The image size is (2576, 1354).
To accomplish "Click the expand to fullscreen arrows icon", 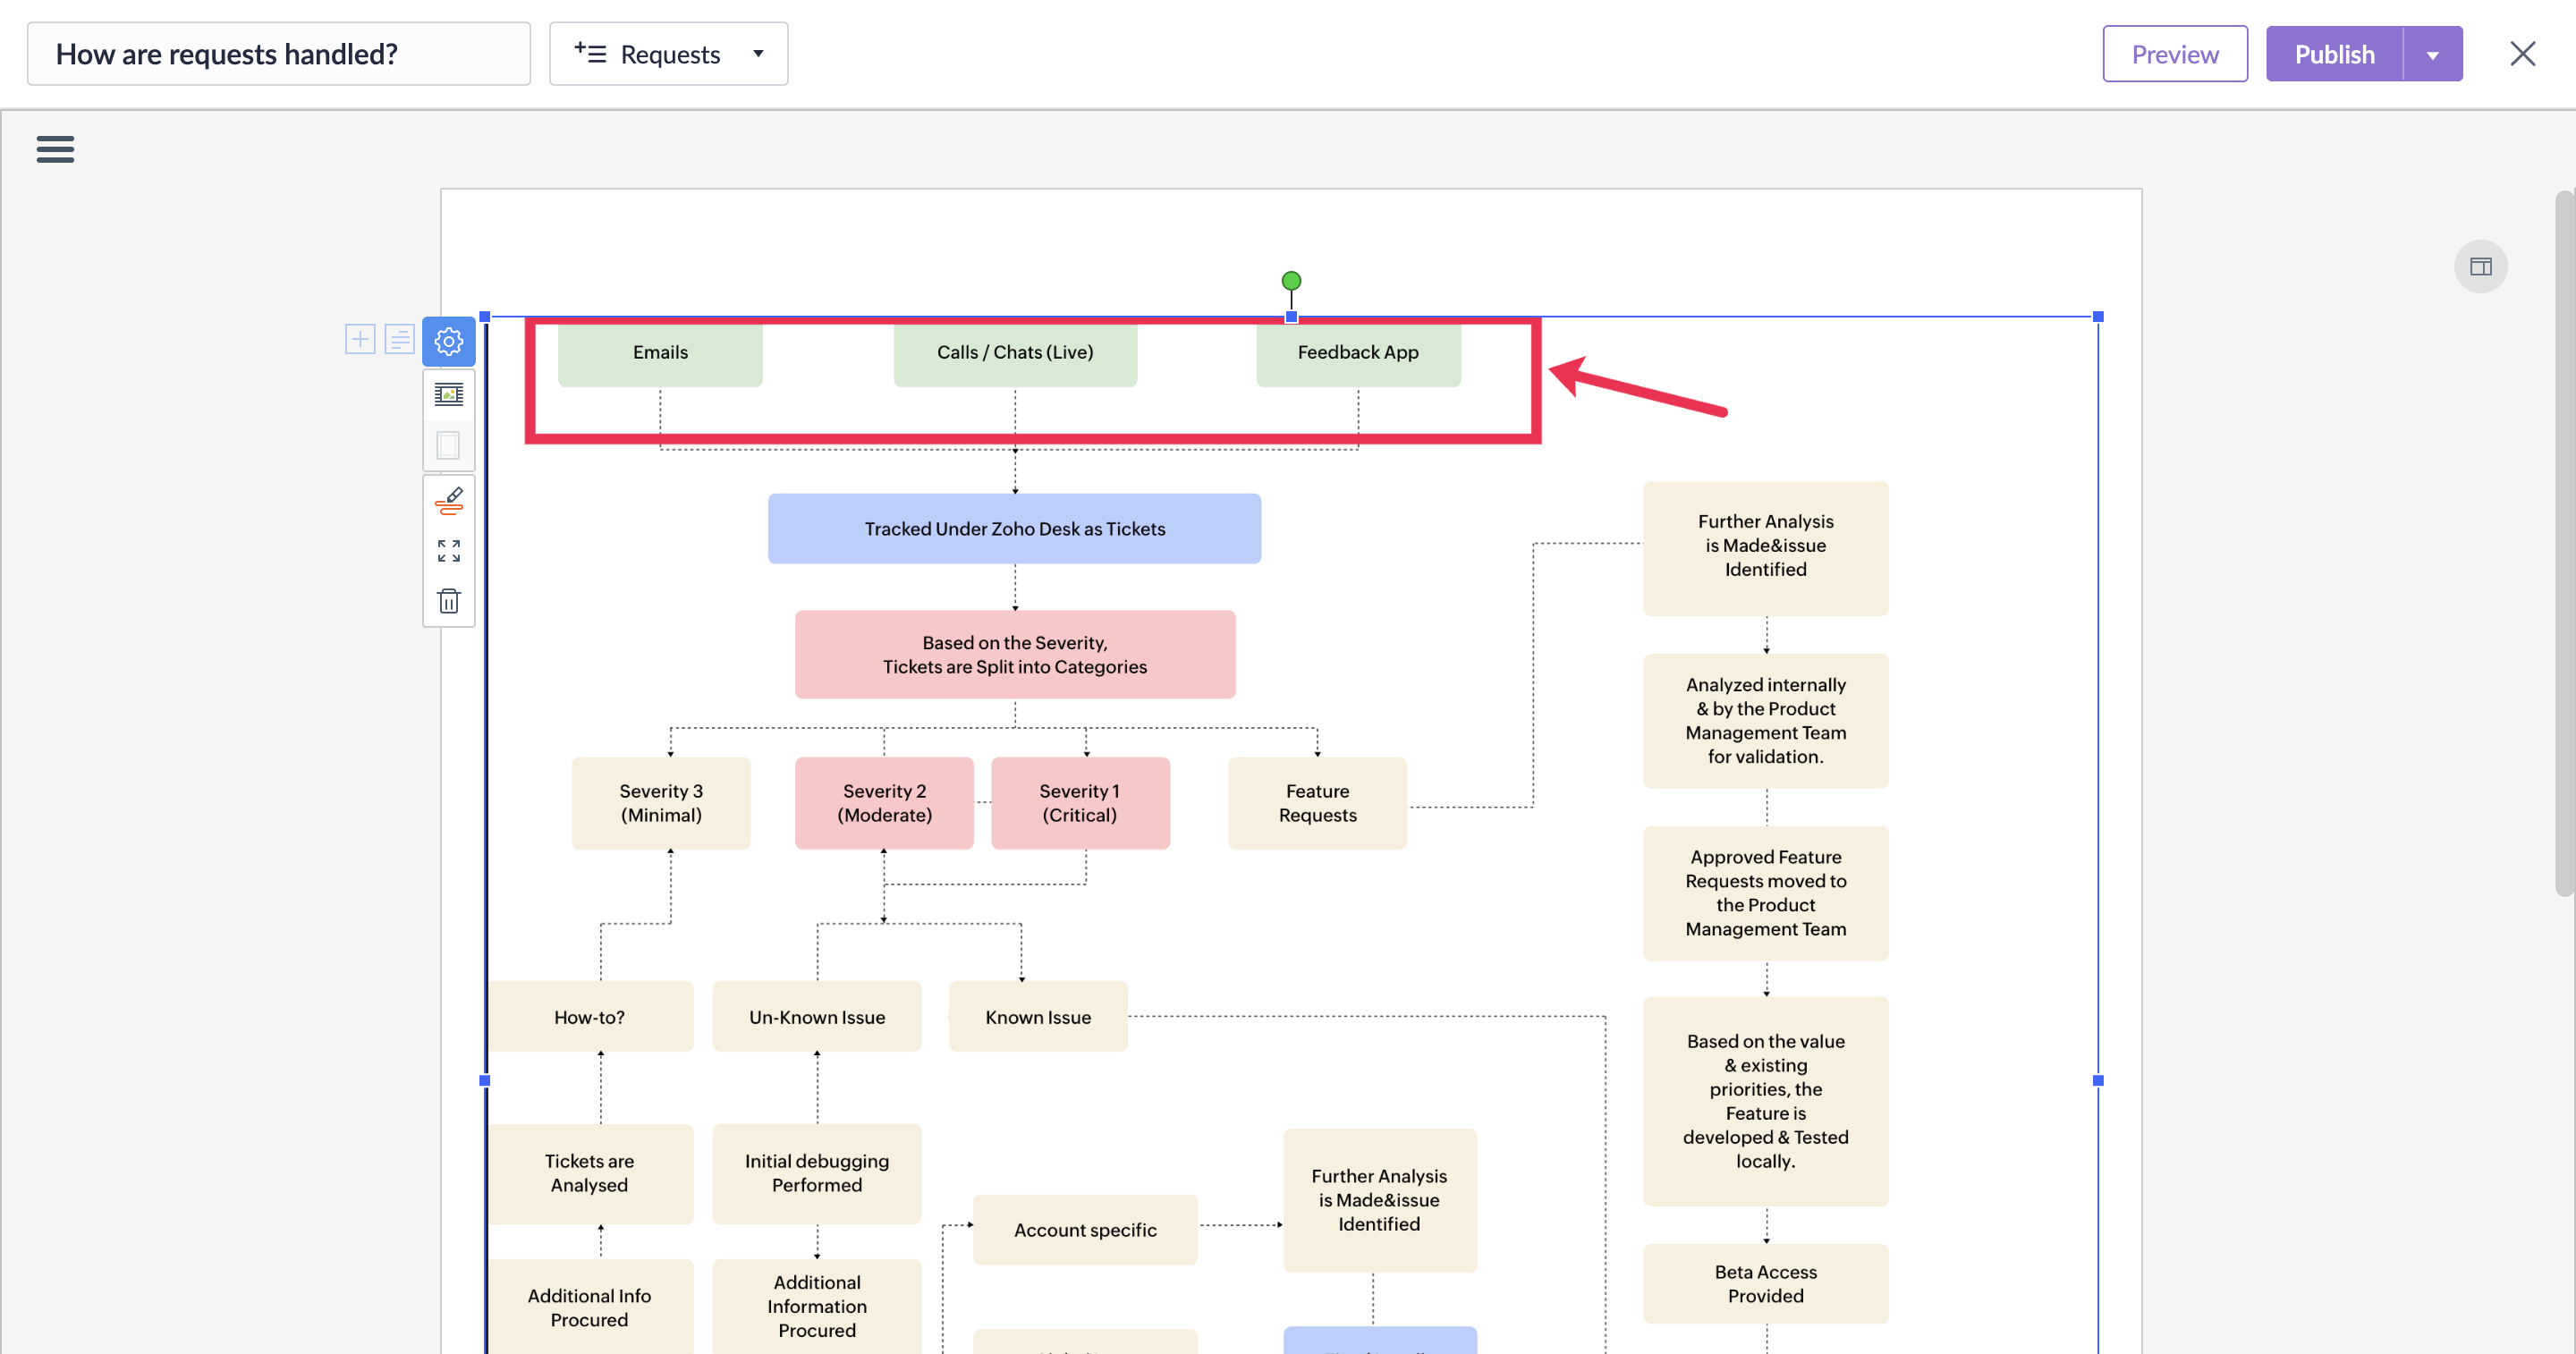I will 448,551.
